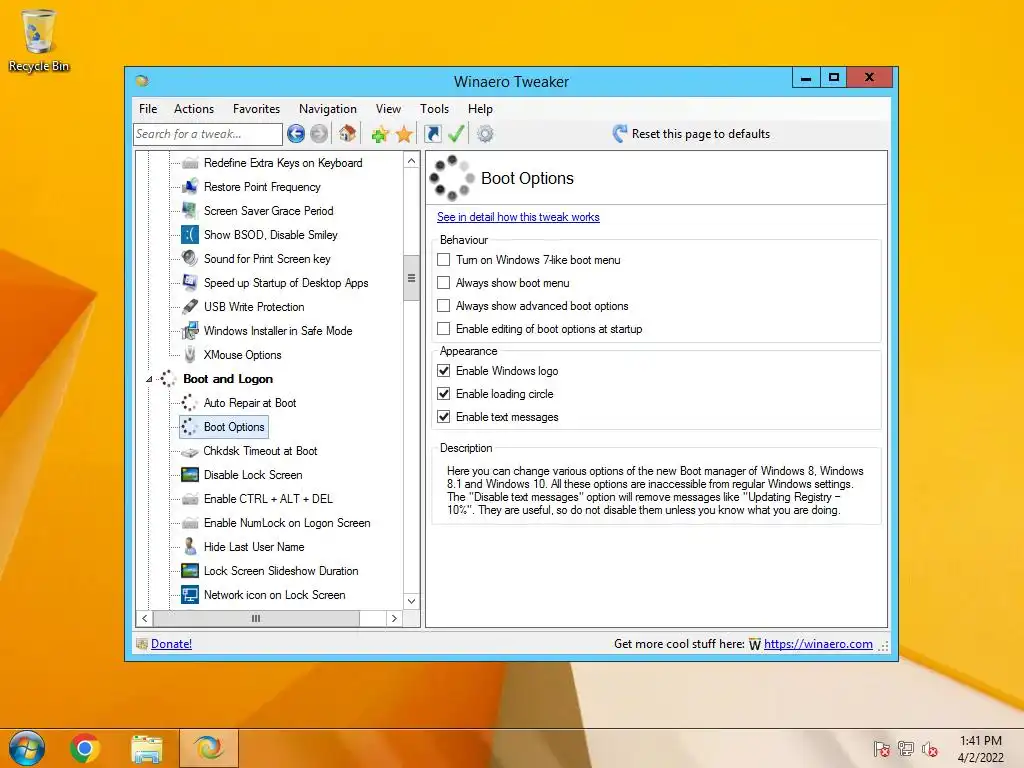Open the Navigation menu
The image size is (1024, 768).
328,109
